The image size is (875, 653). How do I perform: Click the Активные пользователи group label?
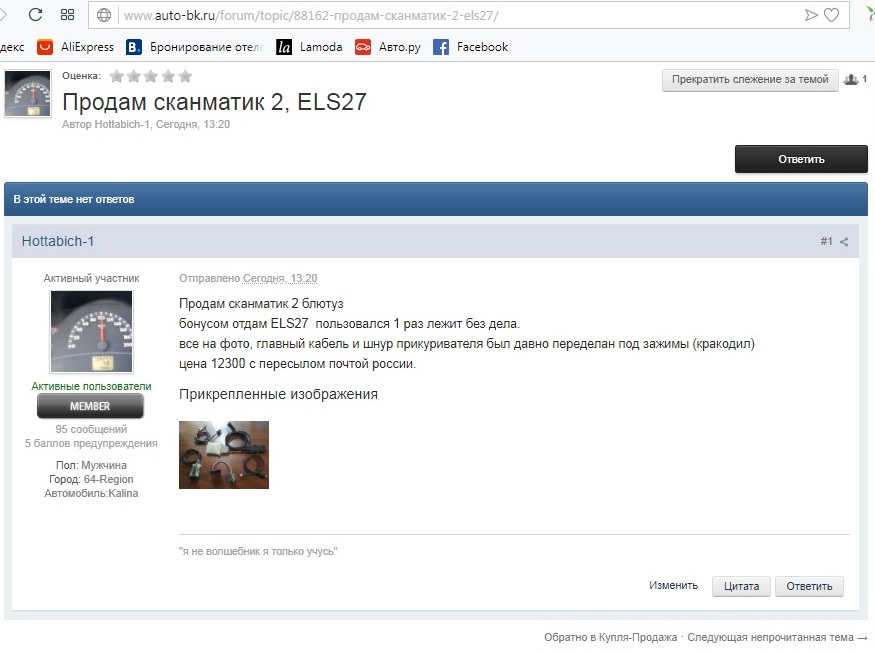coord(91,386)
